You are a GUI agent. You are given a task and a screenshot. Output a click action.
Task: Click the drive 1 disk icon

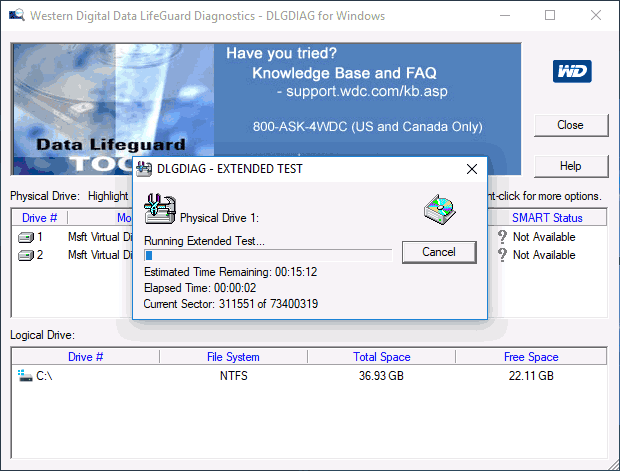click(x=26, y=237)
